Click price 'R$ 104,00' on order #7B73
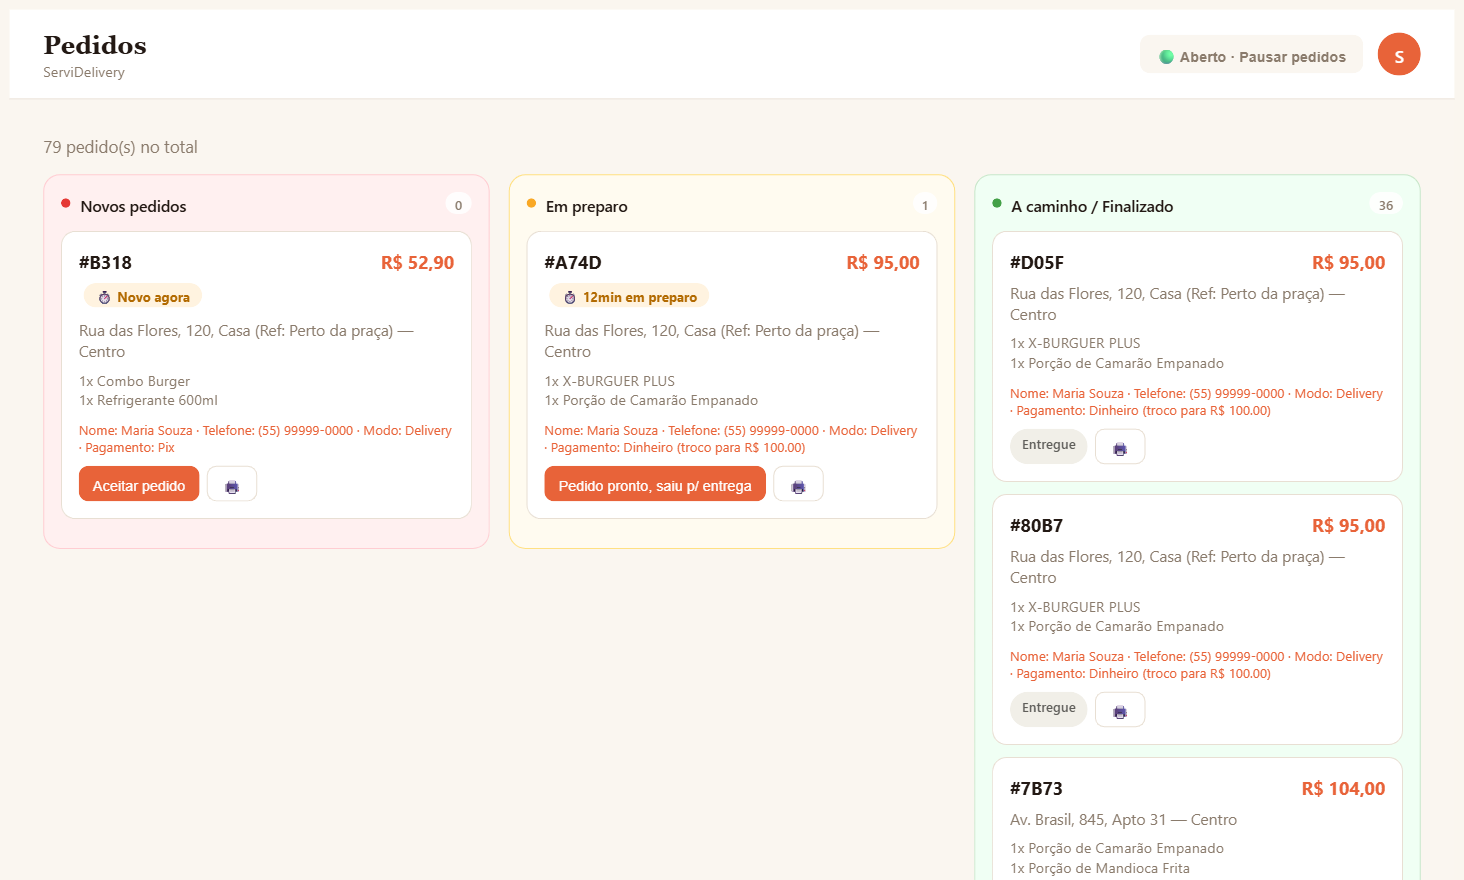The image size is (1464, 880). click(x=1343, y=789)
